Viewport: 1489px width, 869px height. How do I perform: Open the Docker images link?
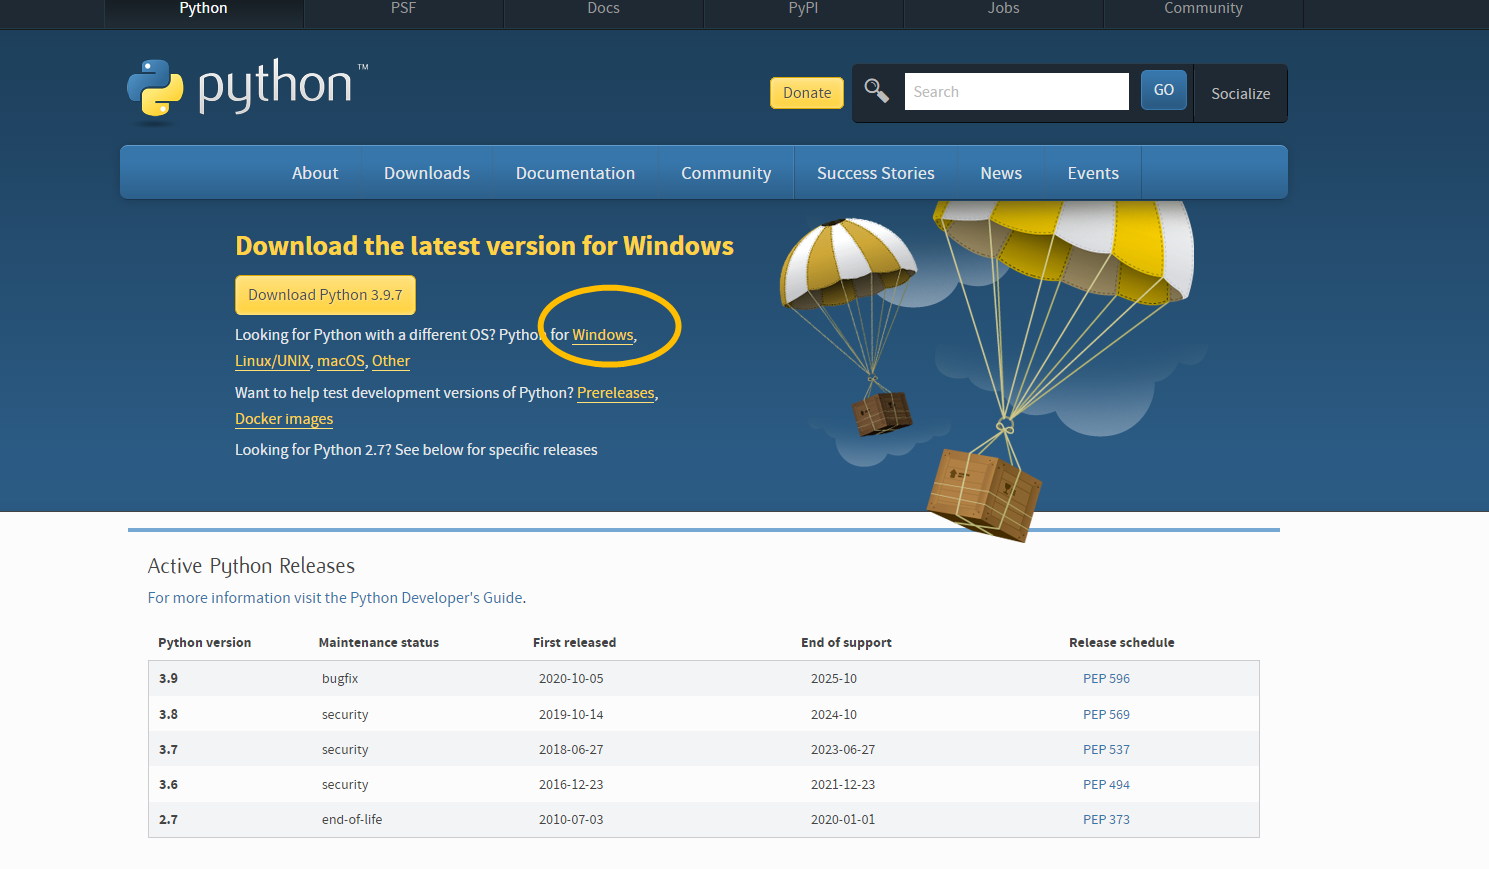point(284,419)
